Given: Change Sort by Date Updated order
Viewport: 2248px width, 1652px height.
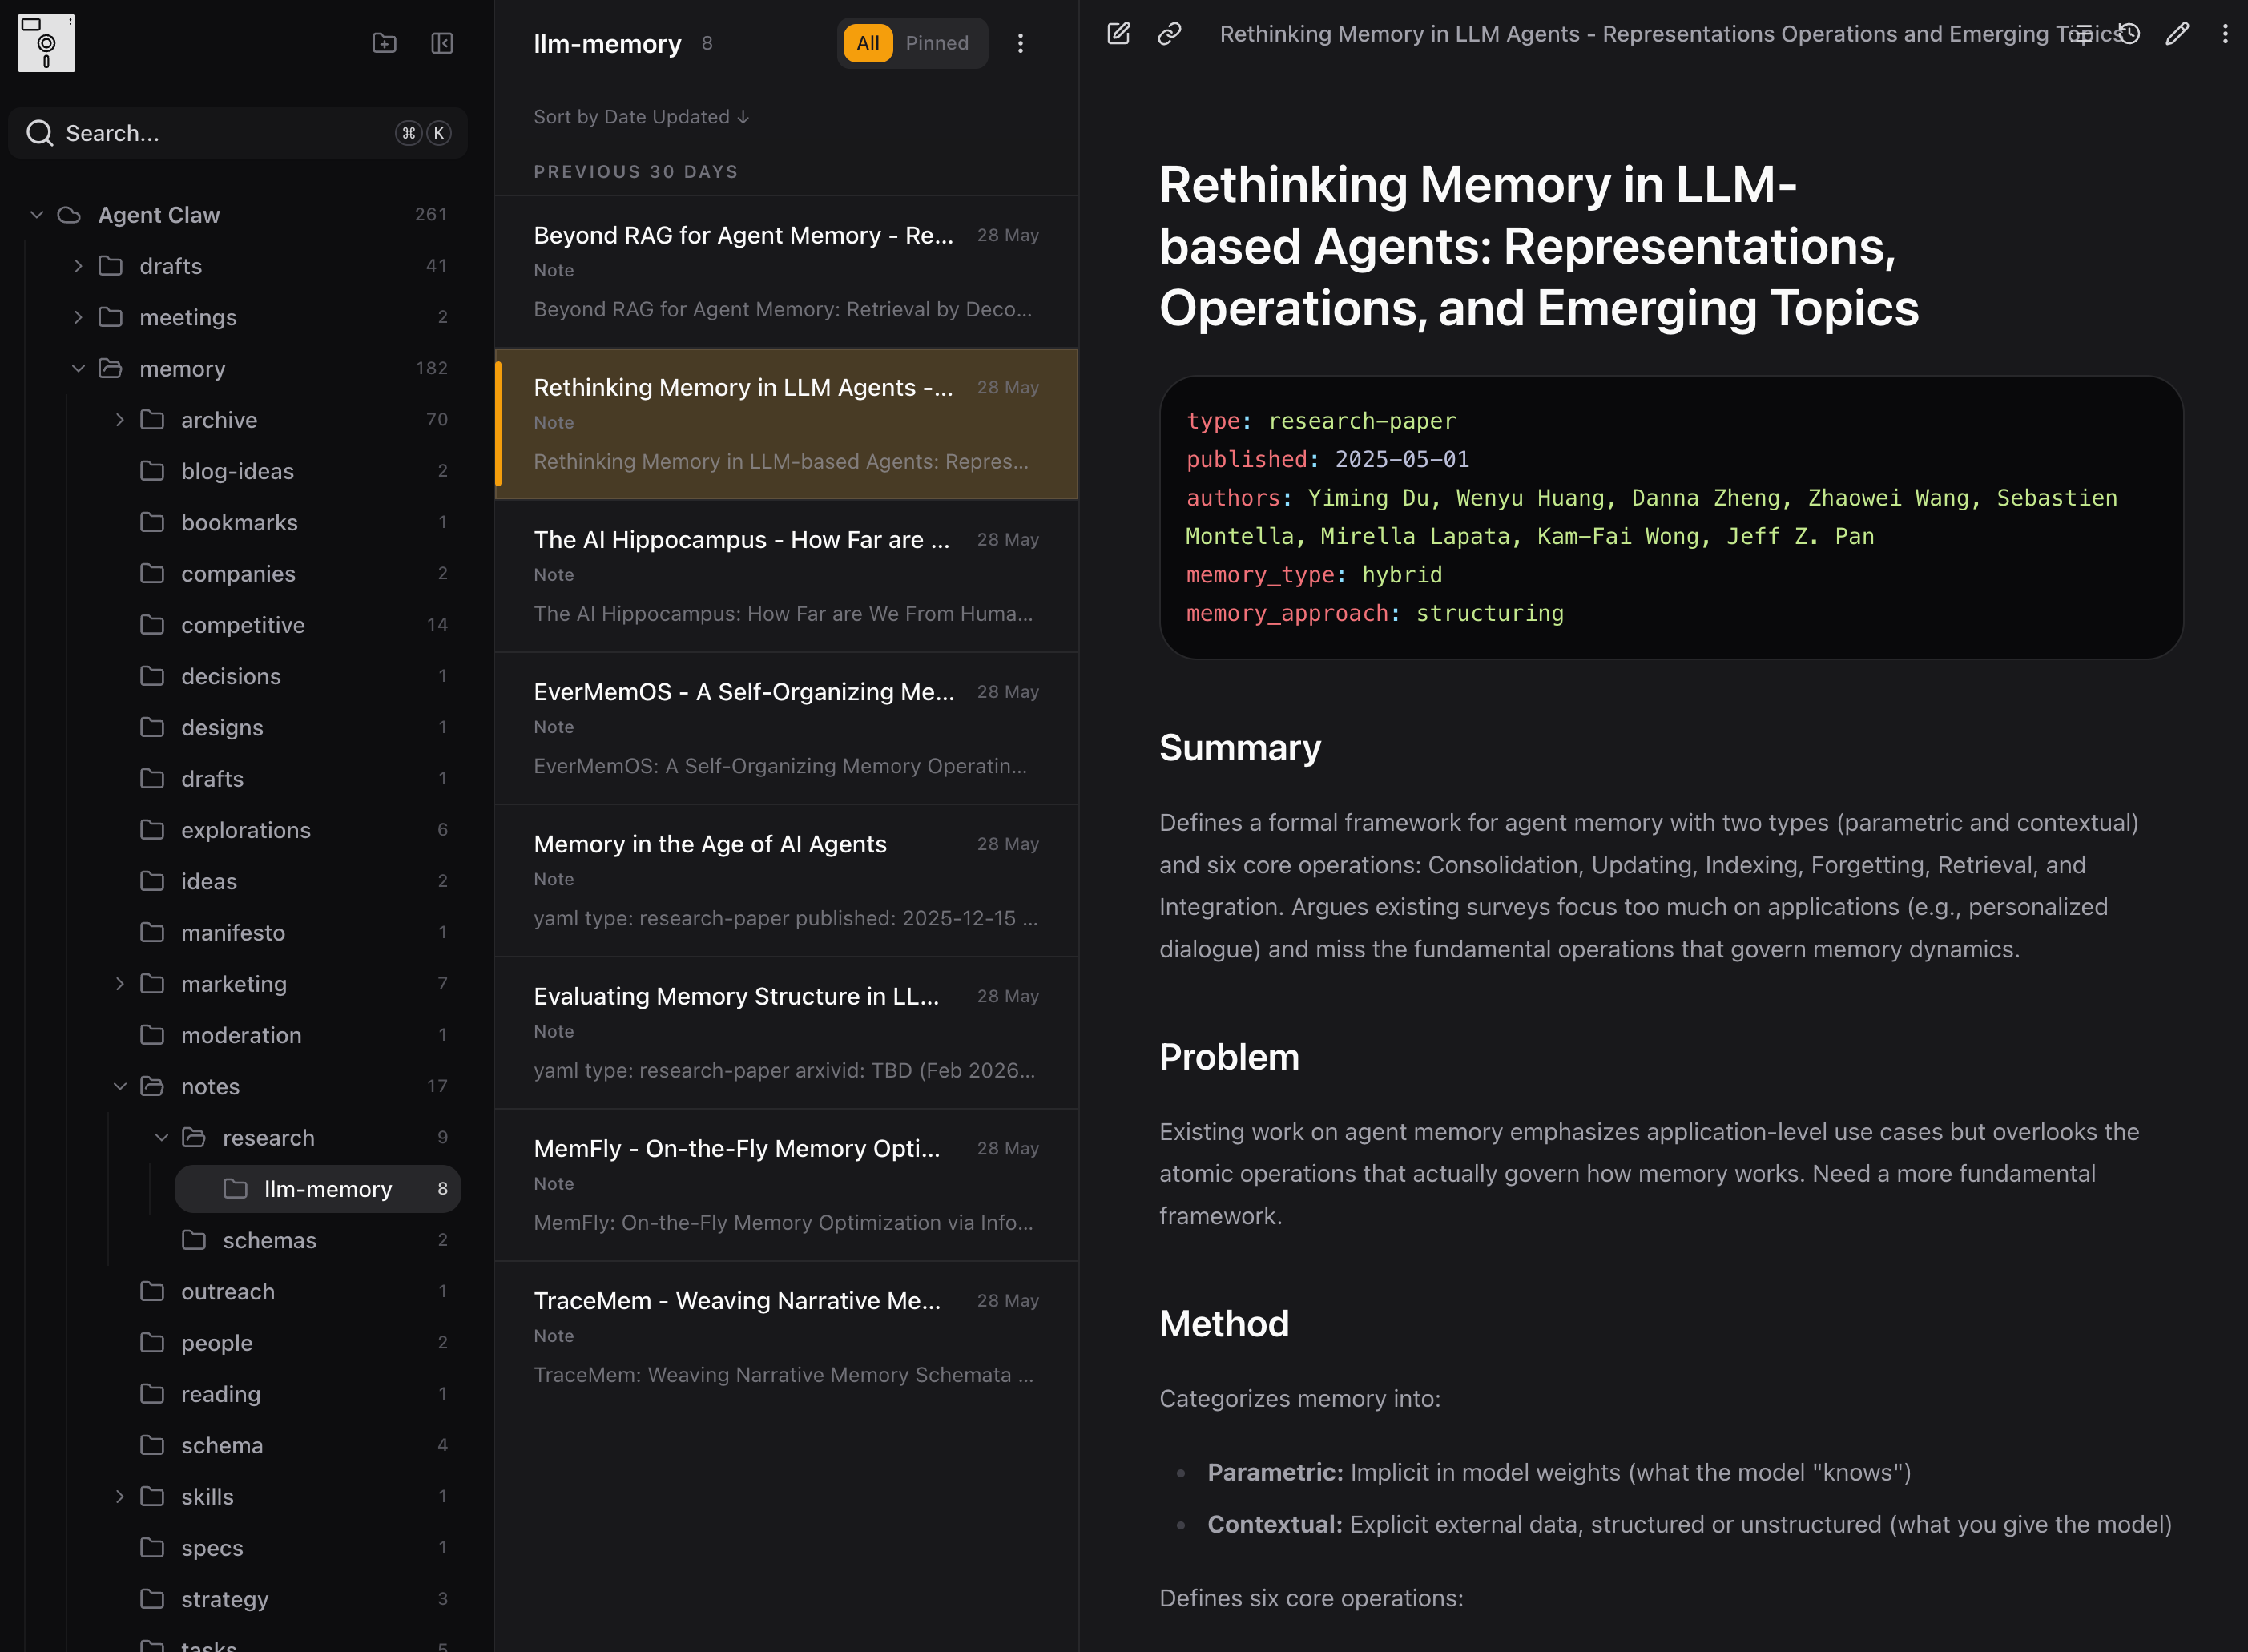Looking at the screenshot, I should tap(641, 117).
